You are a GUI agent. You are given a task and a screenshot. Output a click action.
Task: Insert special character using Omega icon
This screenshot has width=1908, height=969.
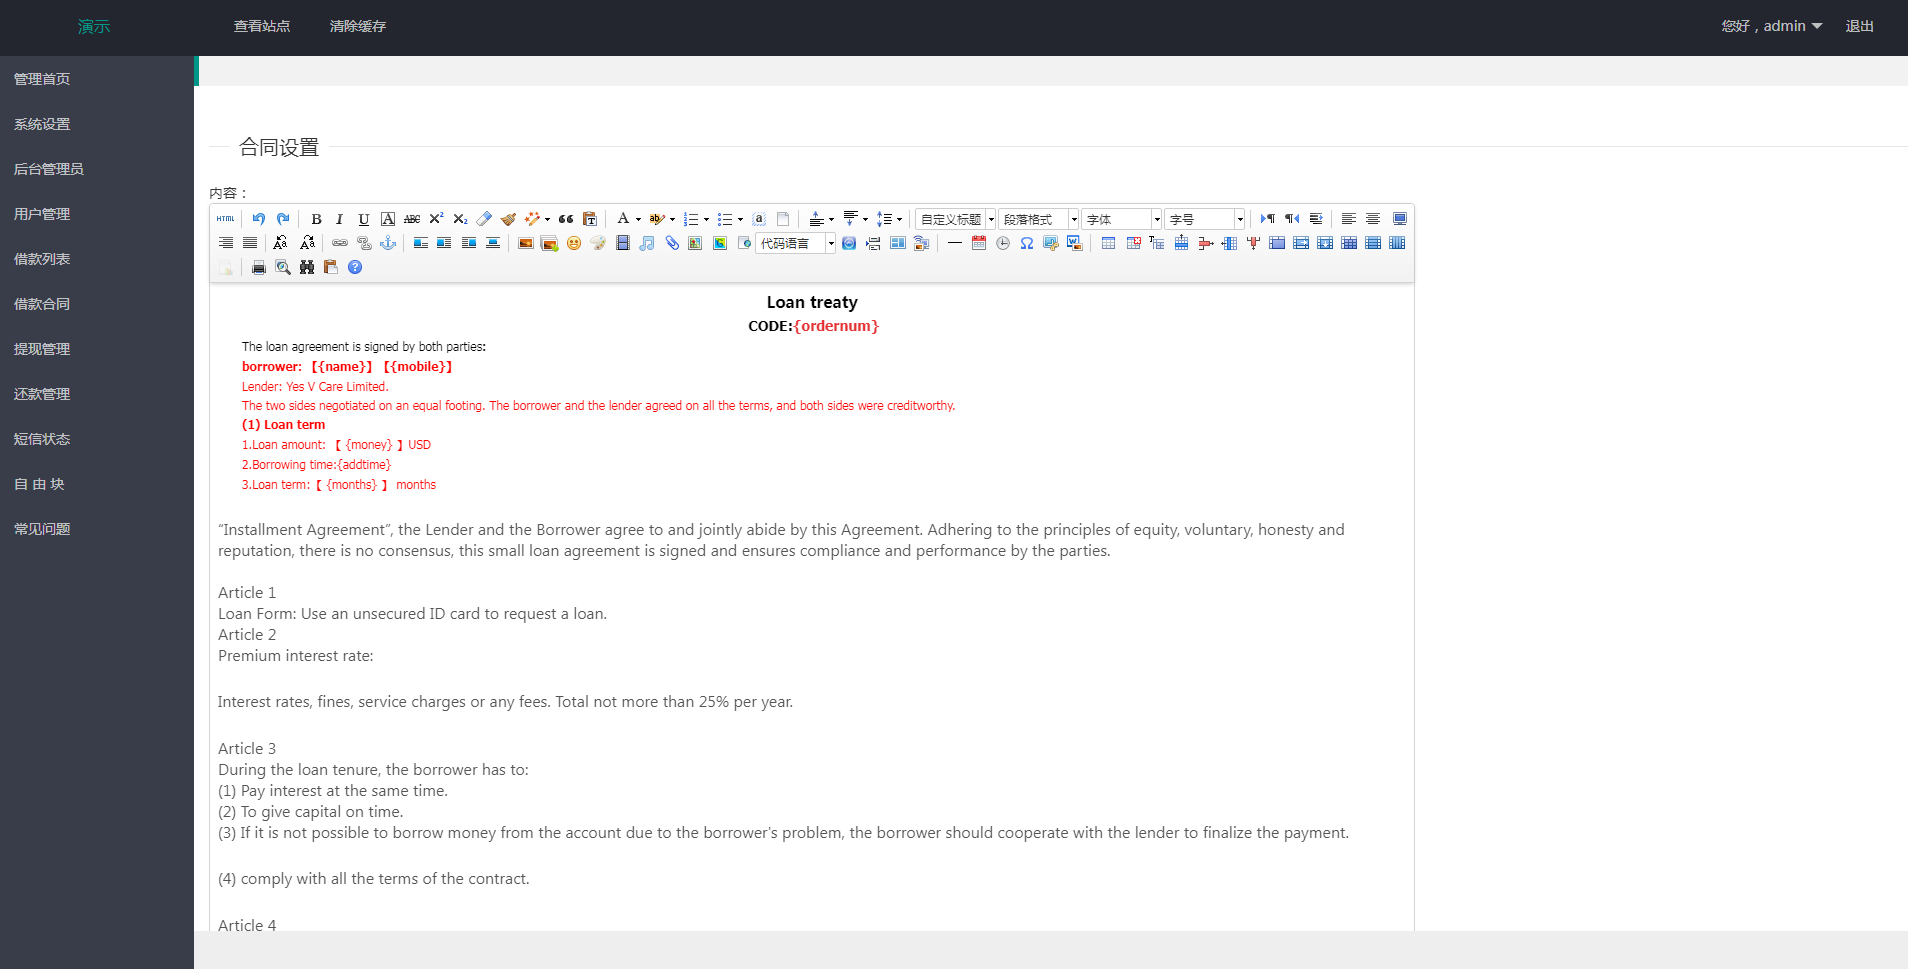pos(1027,243)
